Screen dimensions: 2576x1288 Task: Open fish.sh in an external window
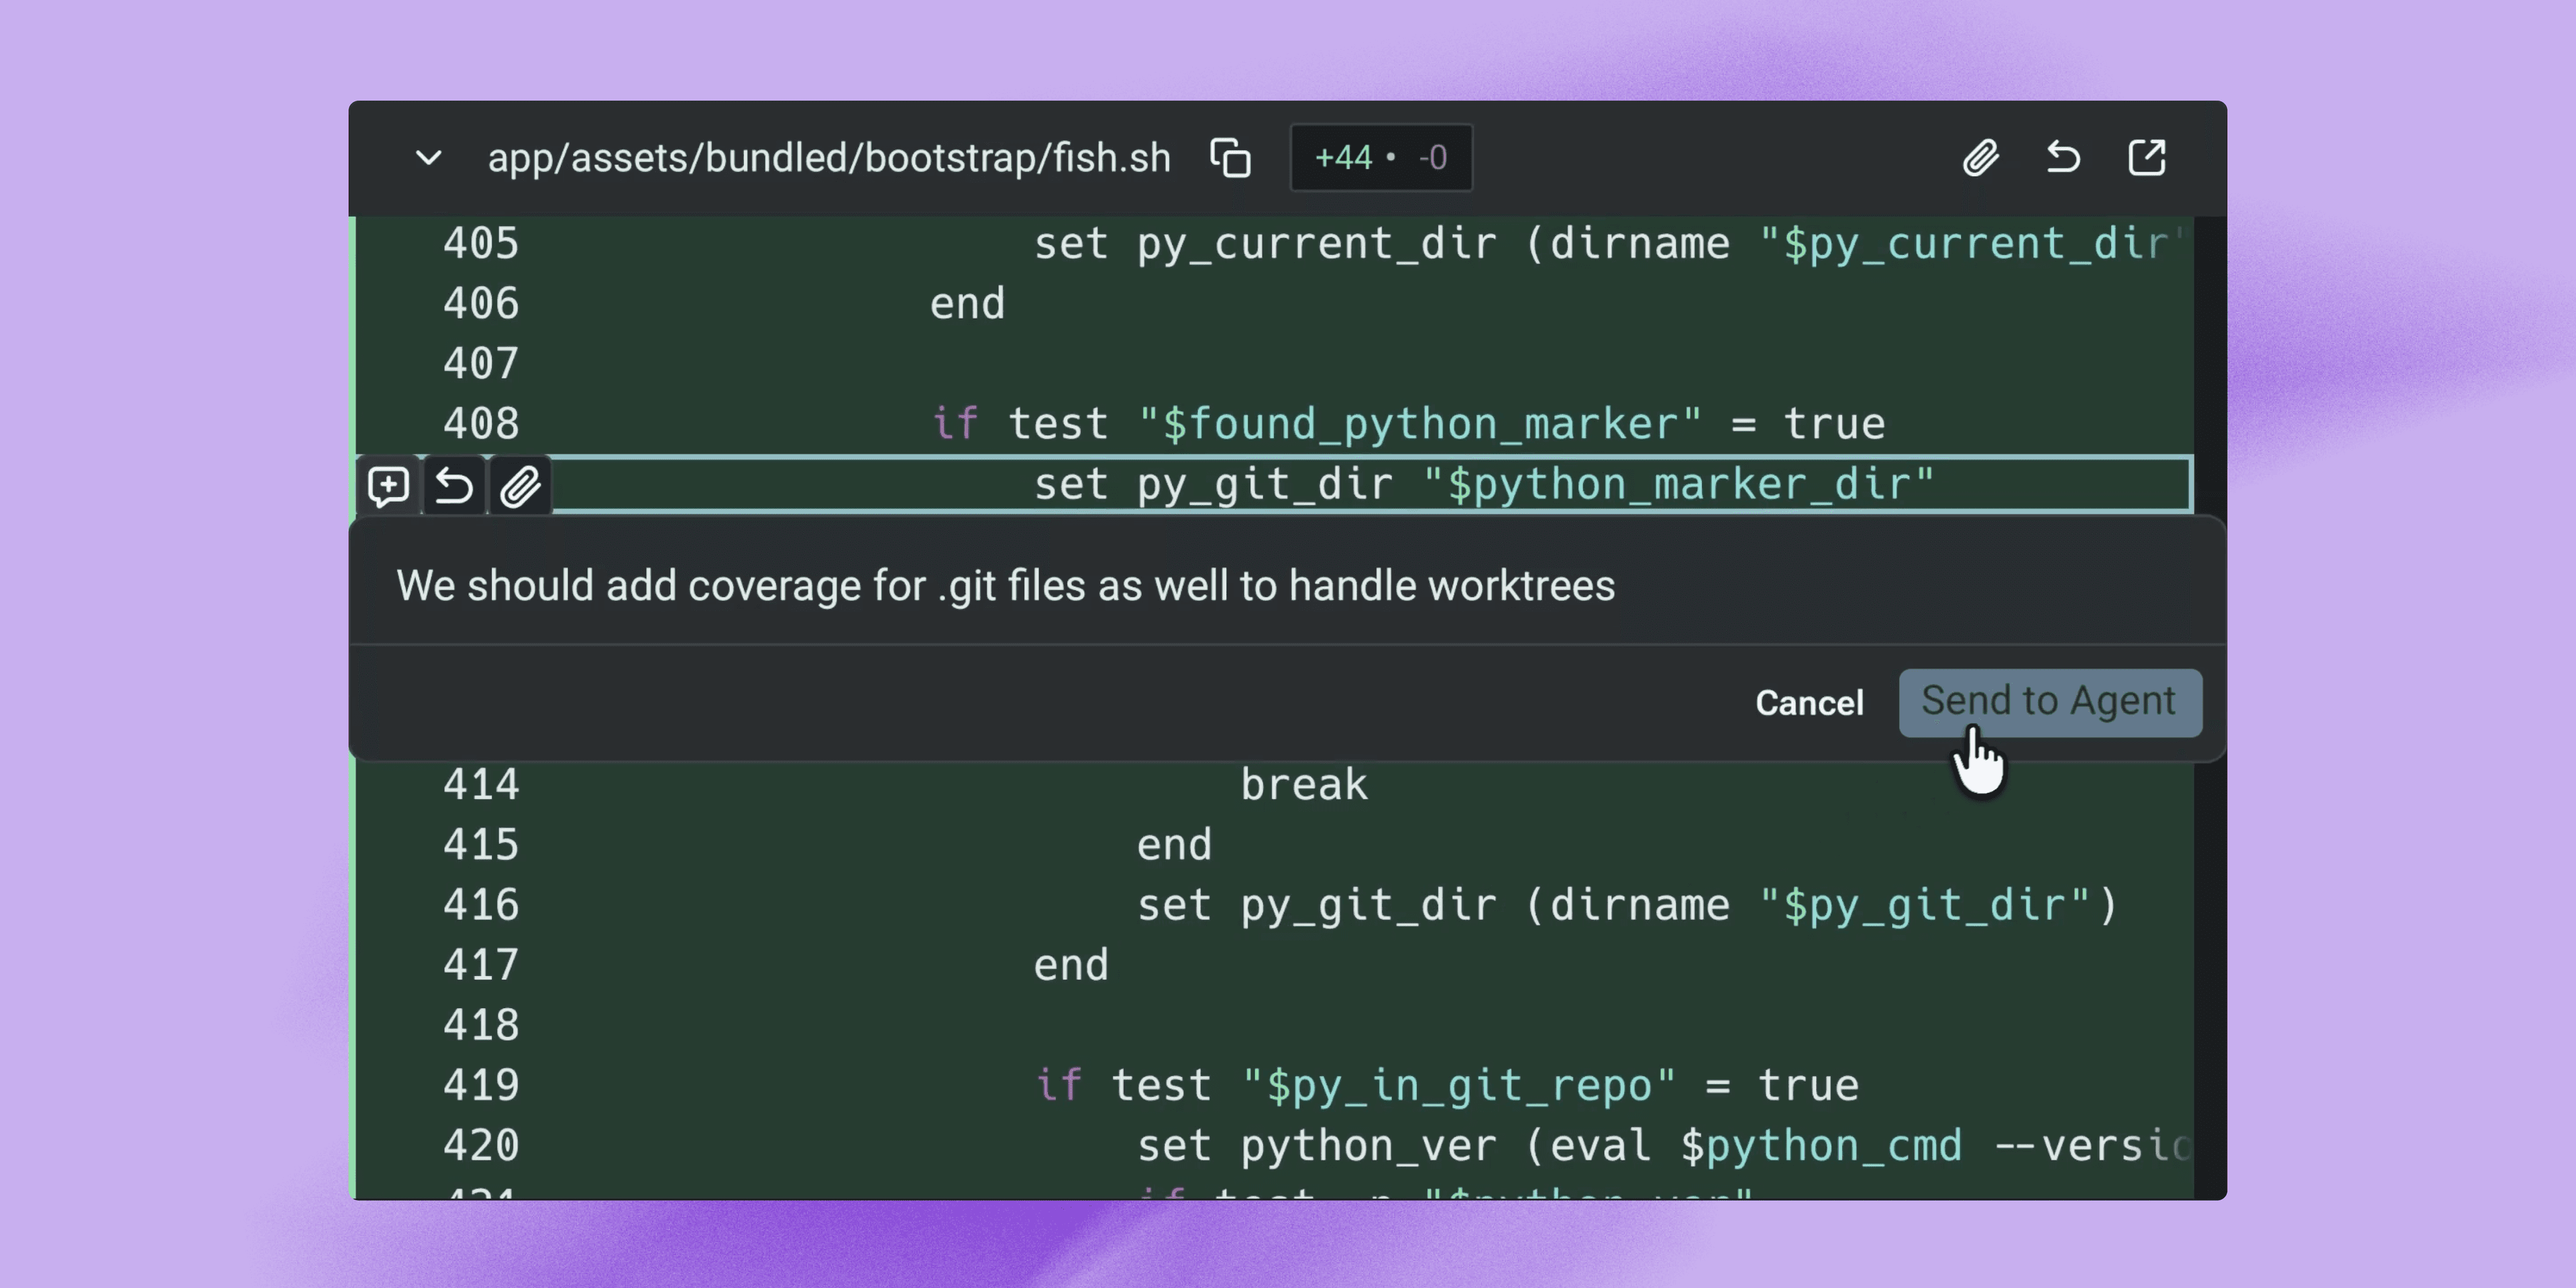point(2146,157)
